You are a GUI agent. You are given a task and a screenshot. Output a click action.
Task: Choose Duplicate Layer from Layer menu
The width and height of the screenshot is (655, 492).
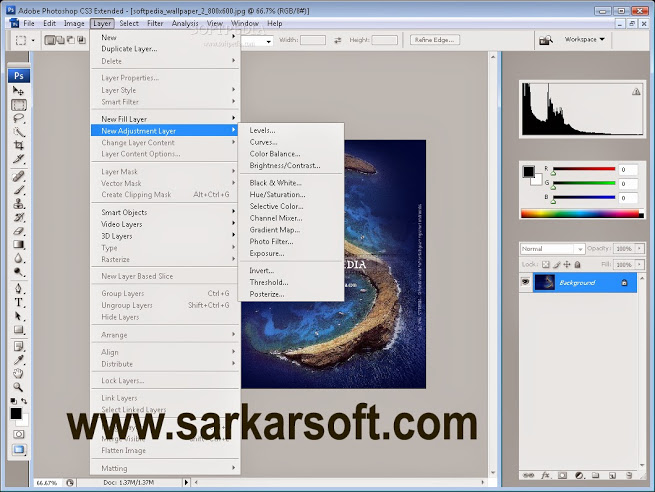129,49
